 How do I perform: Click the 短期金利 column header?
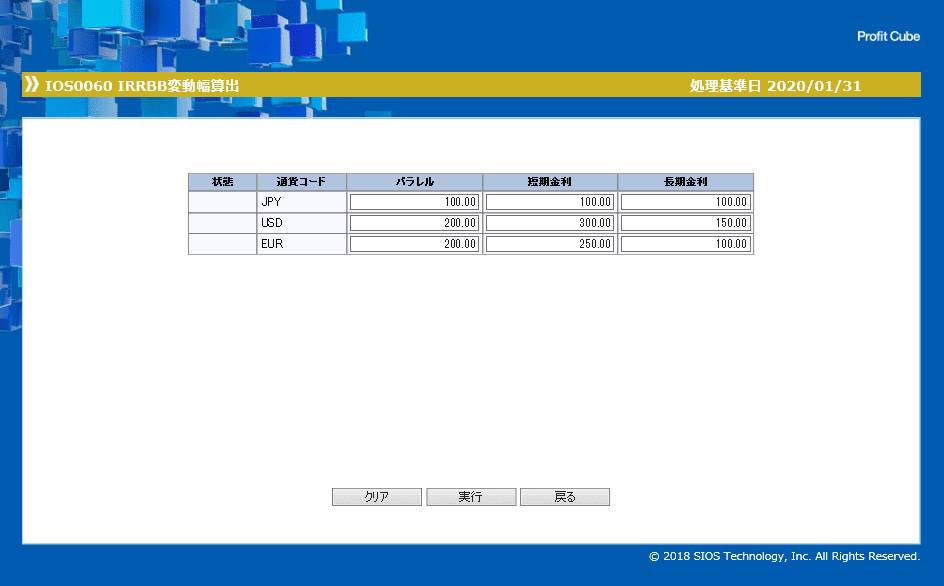550,182
